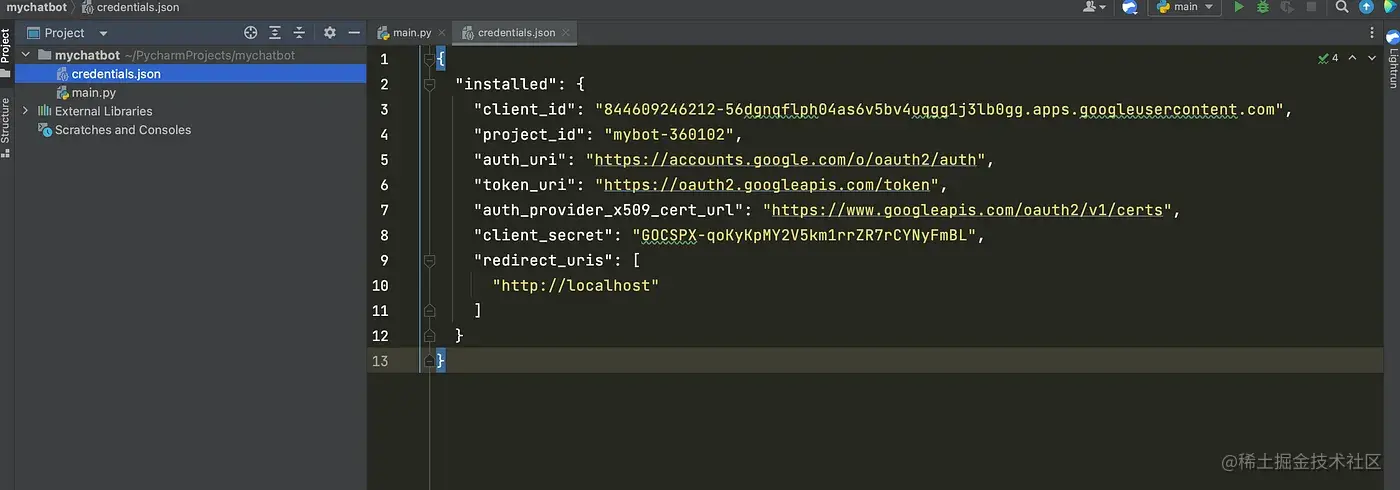Viewport: 1400px width, 490px height.
Task: Select main.py in the project tree
Action: point(190,92)
